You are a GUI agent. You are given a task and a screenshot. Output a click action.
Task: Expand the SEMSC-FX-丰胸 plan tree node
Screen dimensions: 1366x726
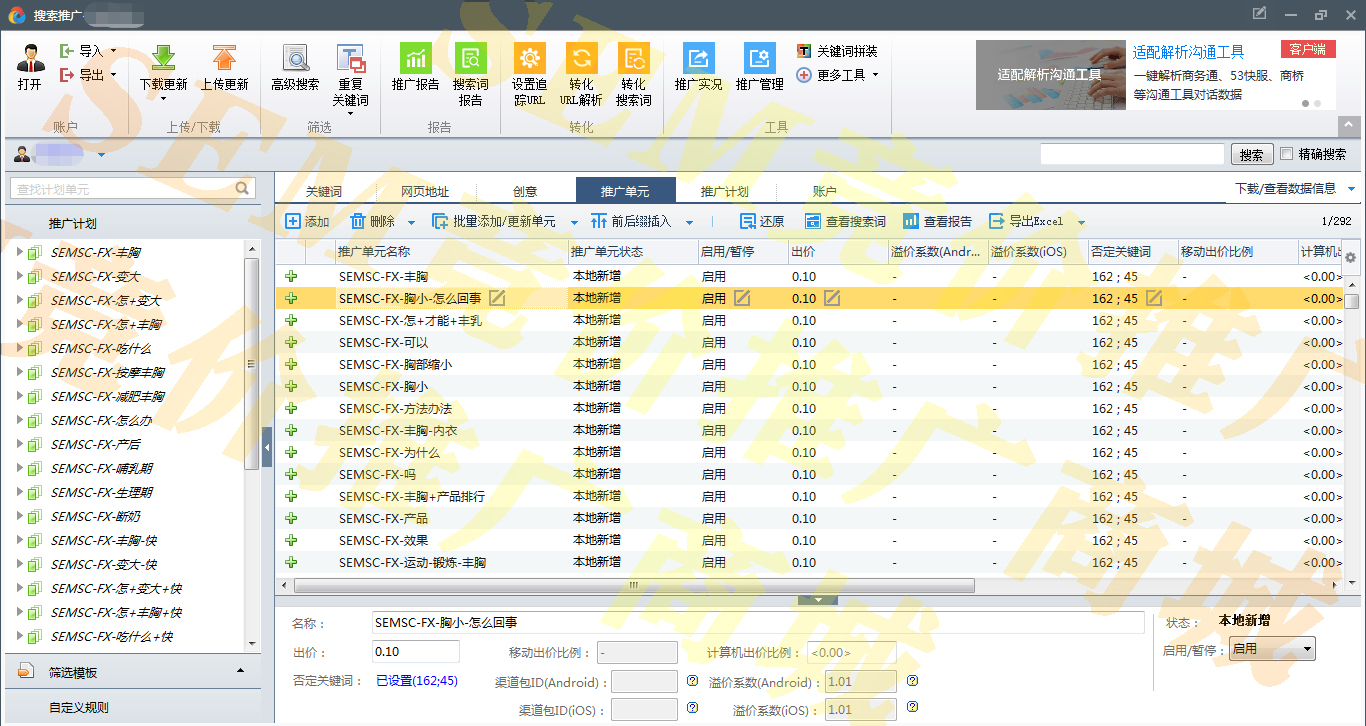click(x=19, y=252)
